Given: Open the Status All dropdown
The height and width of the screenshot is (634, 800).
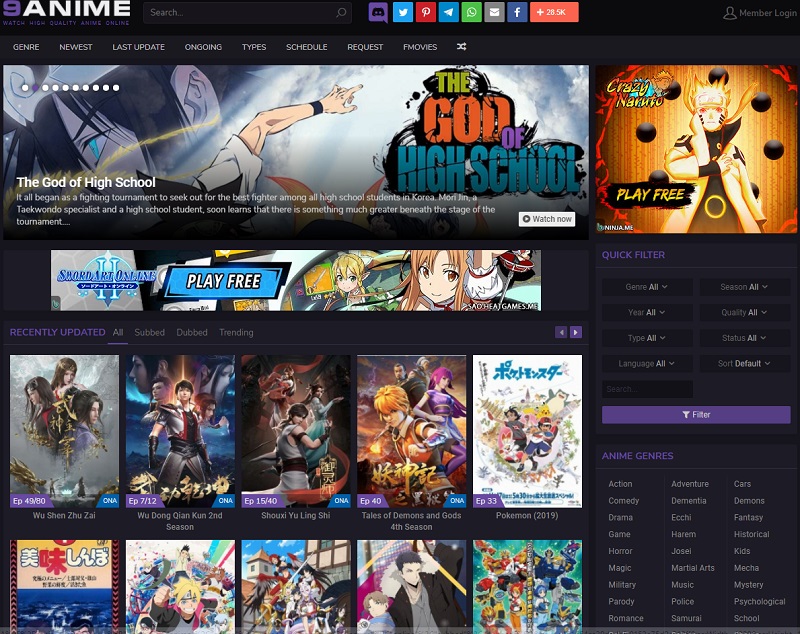Looking at the screenshot, I should coord(744,338).
